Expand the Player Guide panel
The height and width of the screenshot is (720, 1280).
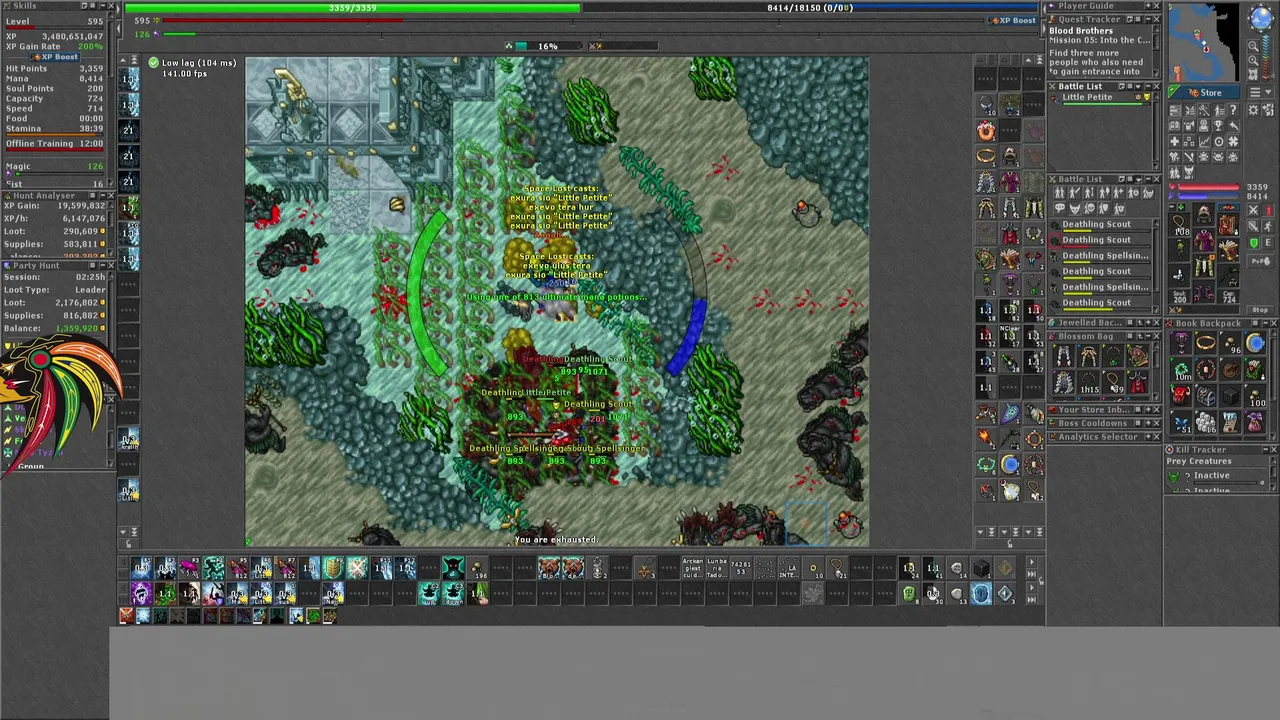click(x=1148, y=6)
